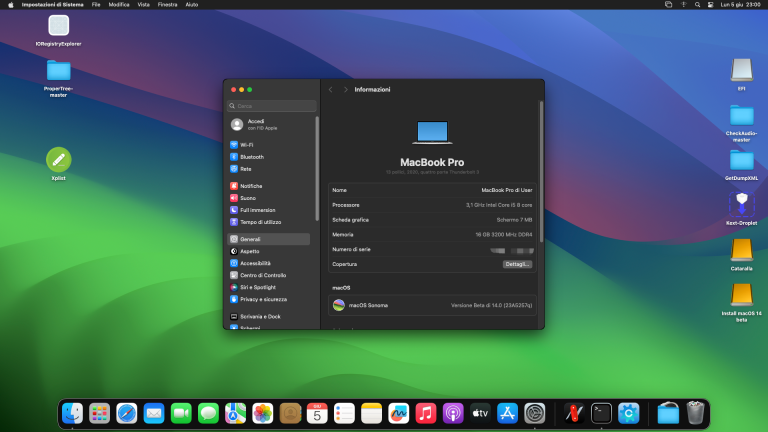
Task: Open Centro di Controllo settings
Action: 262,275
